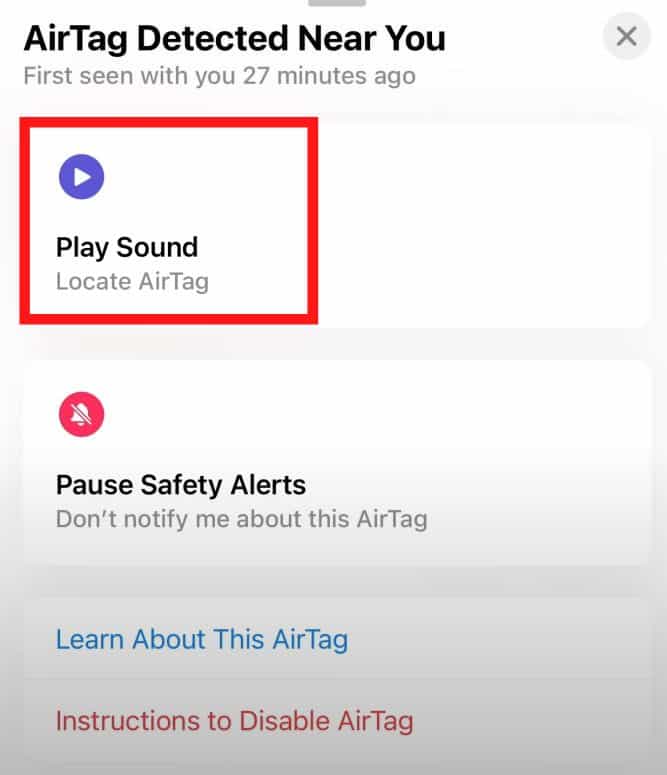Image resolution: width=667 pixels, height=775 pixels.
Task: Tap the pink crossed-out bell icon
Action: [82, 414]
